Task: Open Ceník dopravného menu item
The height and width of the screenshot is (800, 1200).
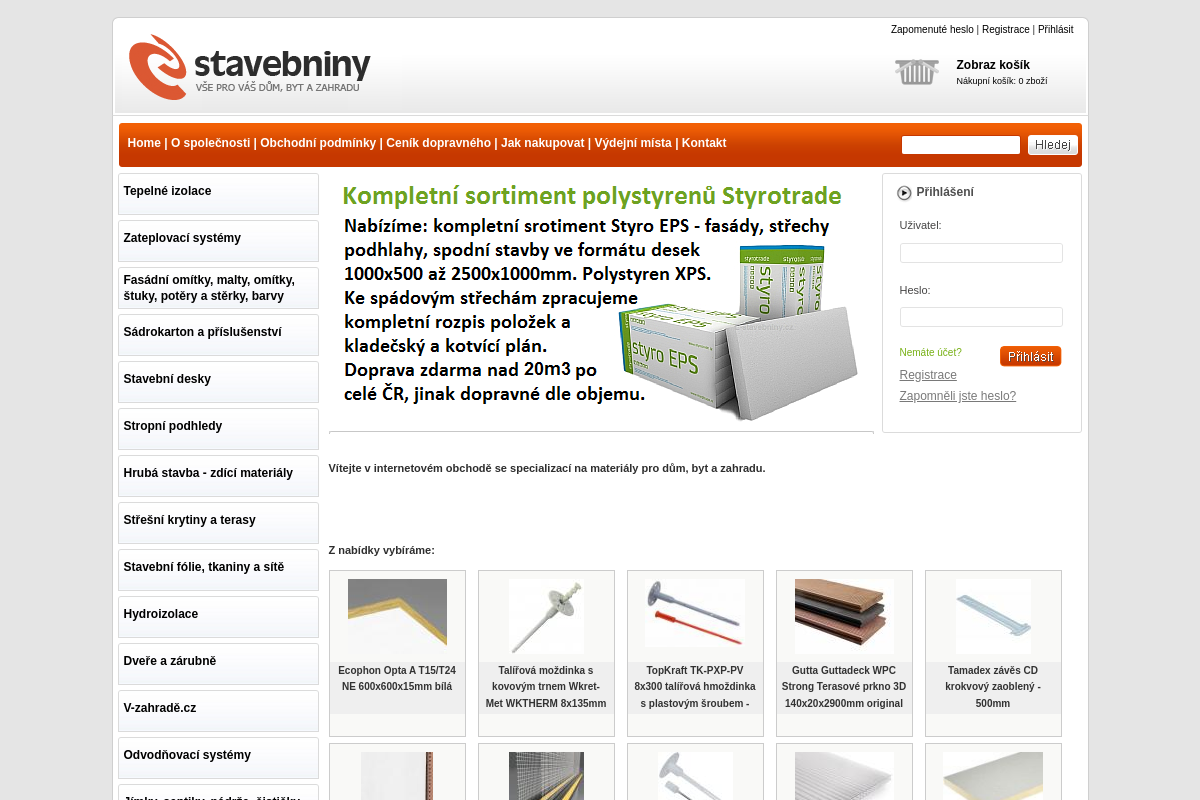Action: pyautogui.click(x=438, y=143)
